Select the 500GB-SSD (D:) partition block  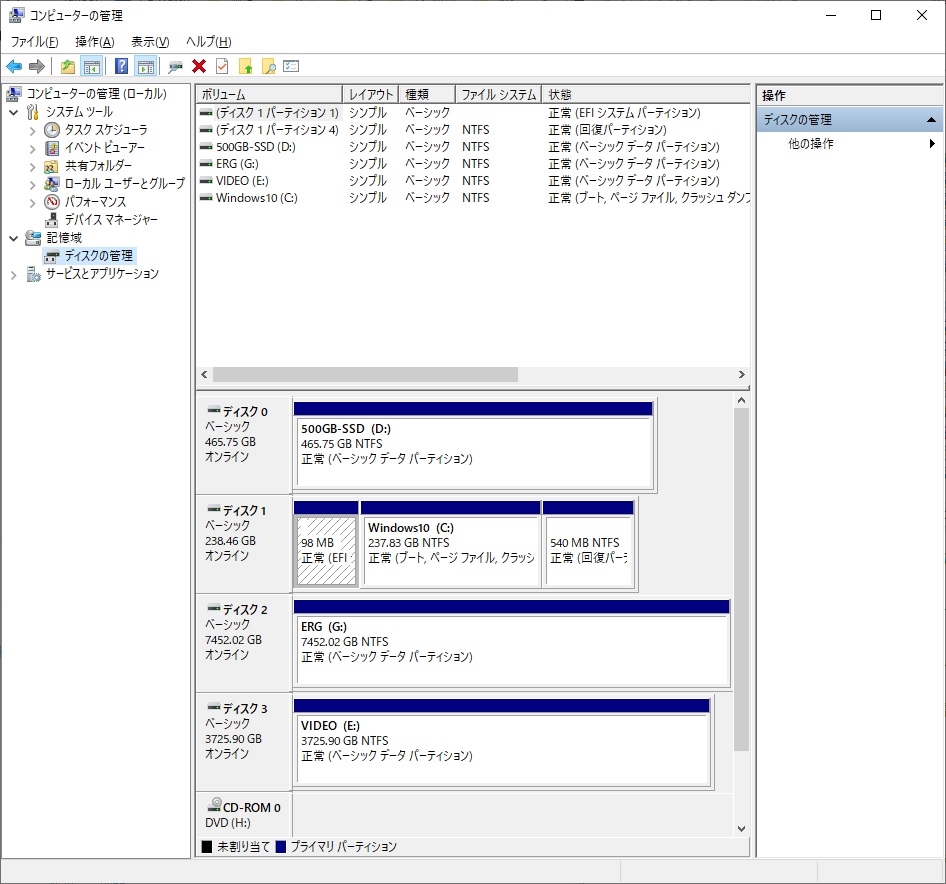473,445
